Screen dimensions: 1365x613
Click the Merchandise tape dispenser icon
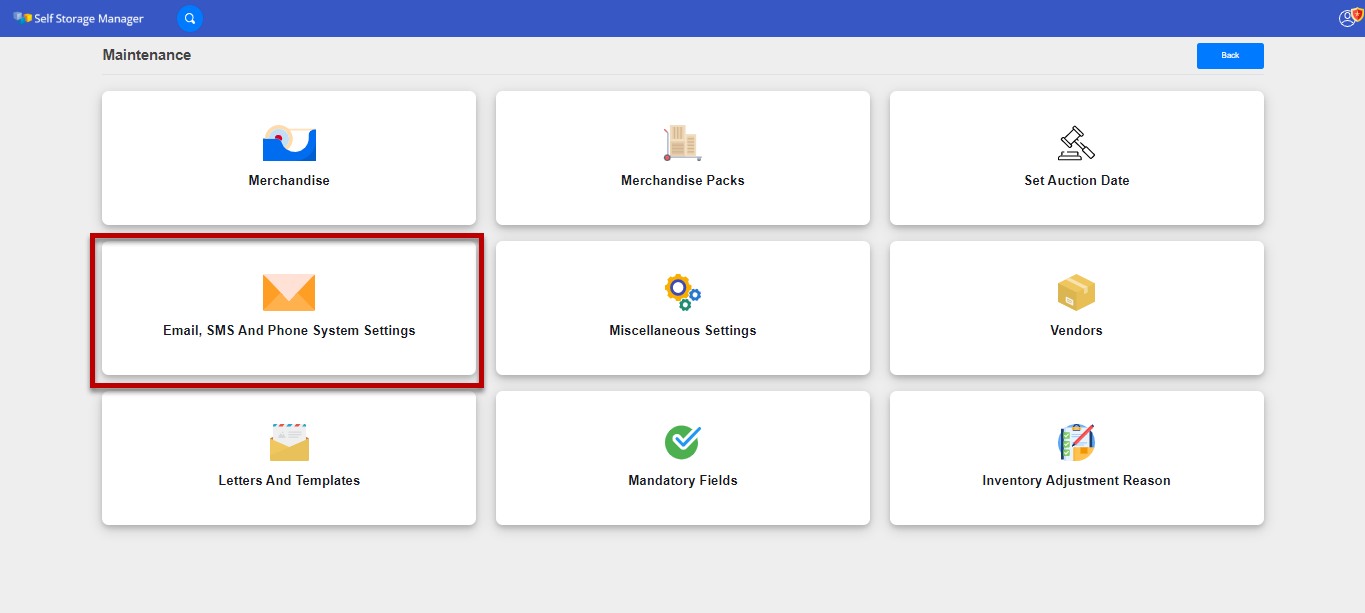[x=289, y=143]
